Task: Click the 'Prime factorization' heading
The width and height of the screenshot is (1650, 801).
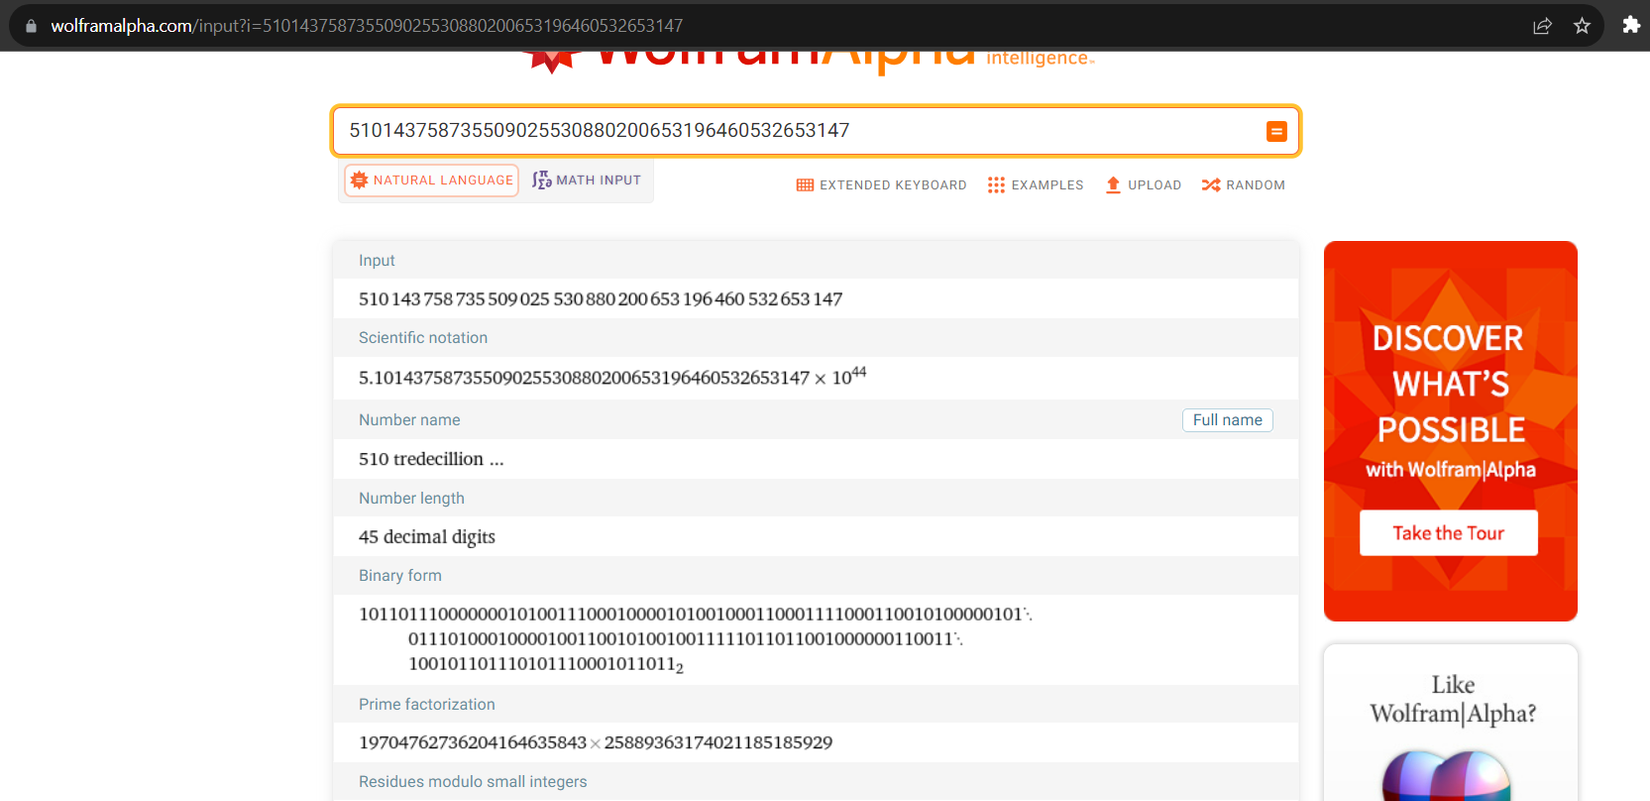Action: click(427, 704)
